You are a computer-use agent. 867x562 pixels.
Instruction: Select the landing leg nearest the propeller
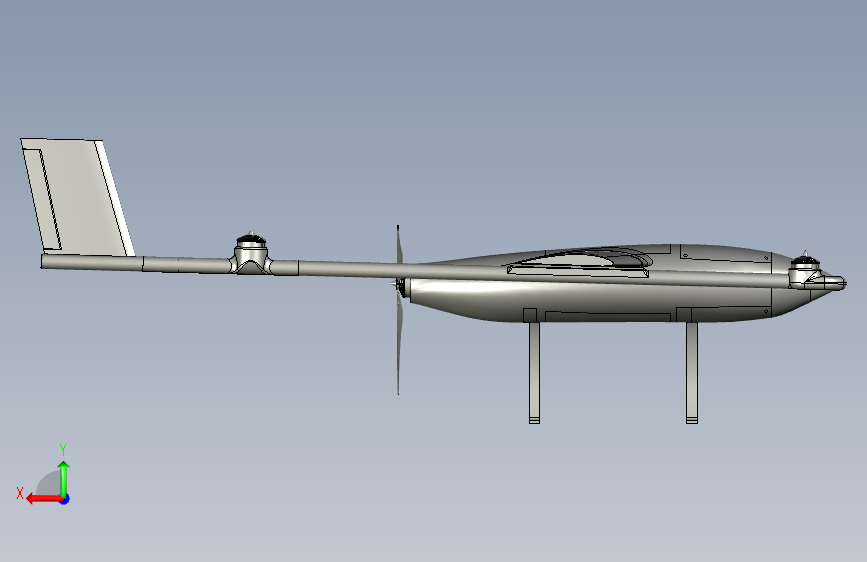coord(534,372)
